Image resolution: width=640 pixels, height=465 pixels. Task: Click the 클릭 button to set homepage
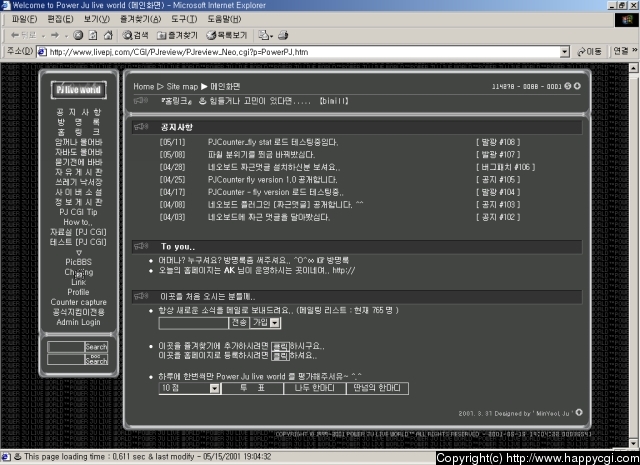coord(280,356)
